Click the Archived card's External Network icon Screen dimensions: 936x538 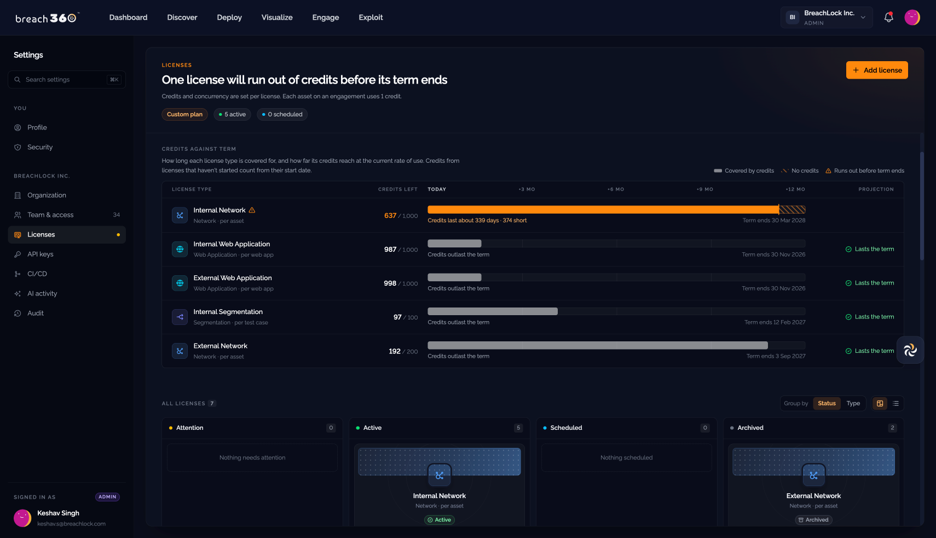pyautogui.click(x=813, y=475)
